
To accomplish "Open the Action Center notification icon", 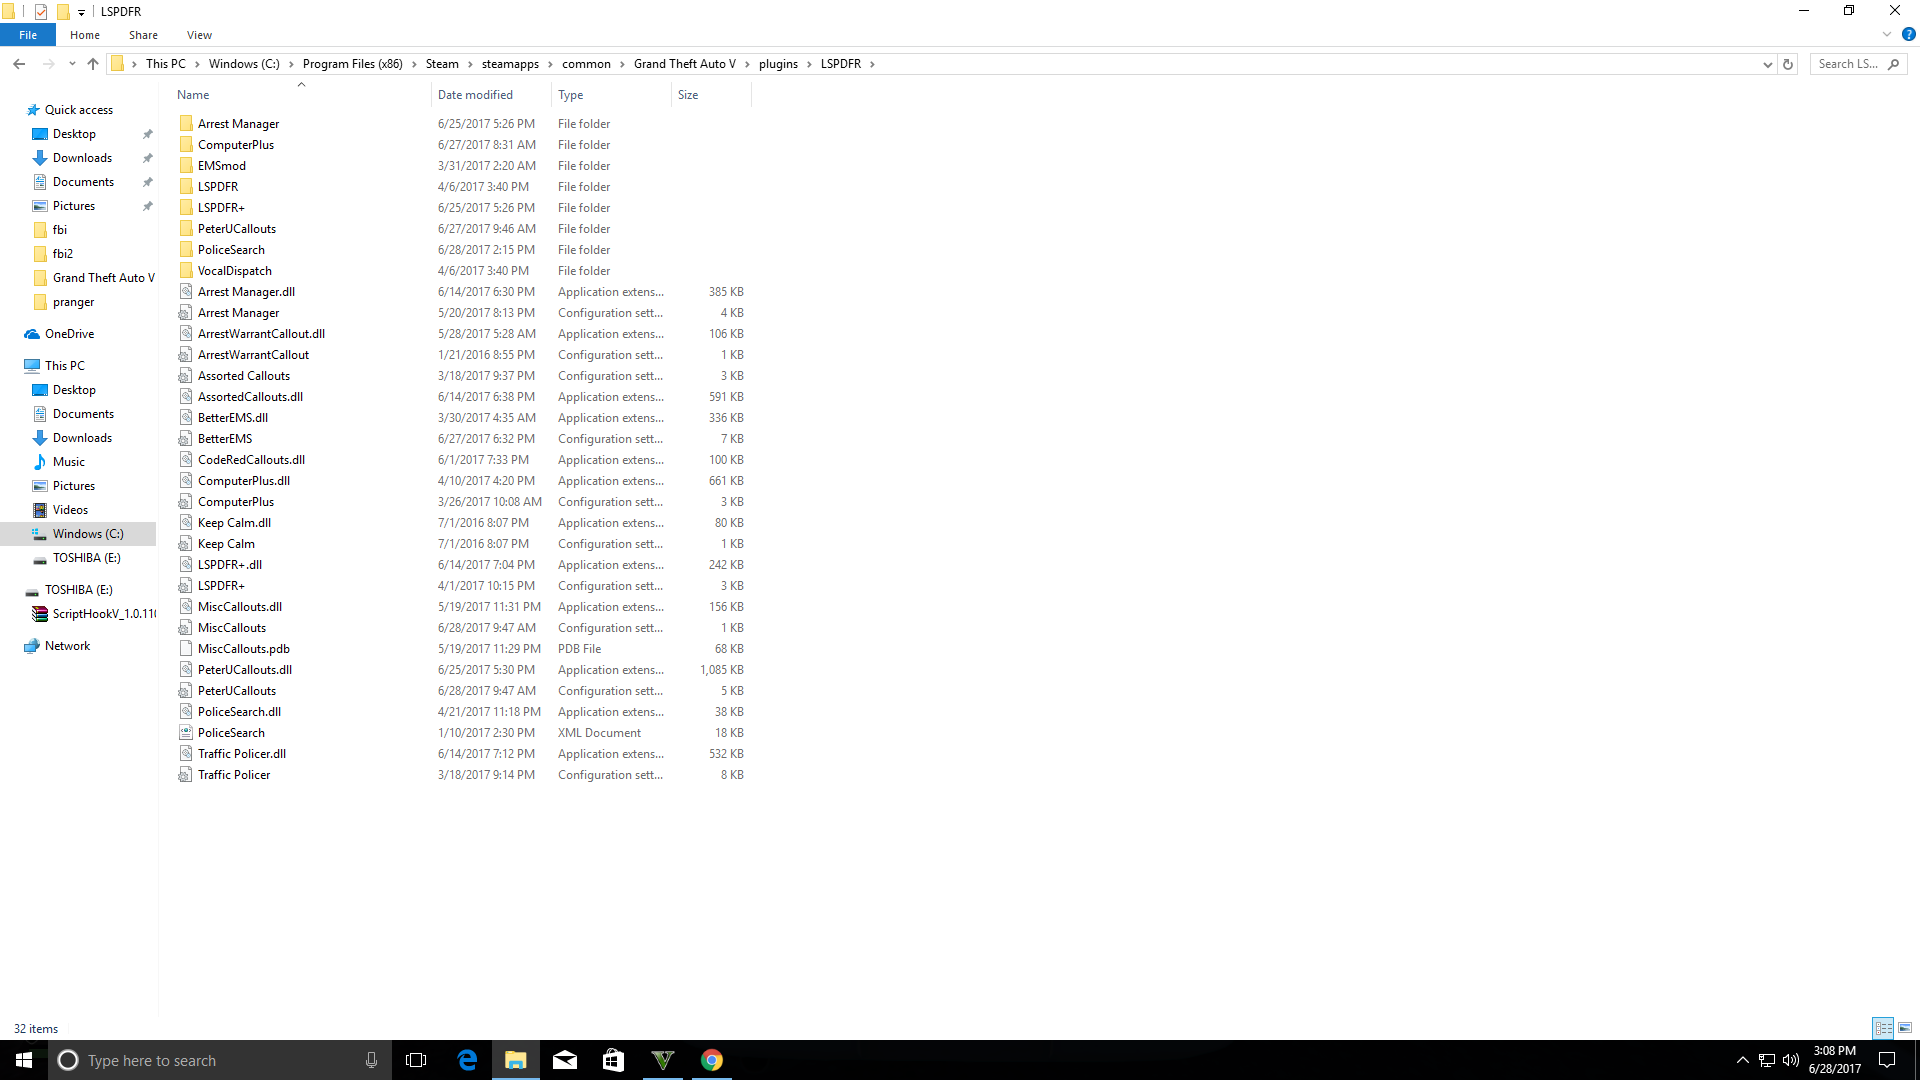I will point(1887,1060).
